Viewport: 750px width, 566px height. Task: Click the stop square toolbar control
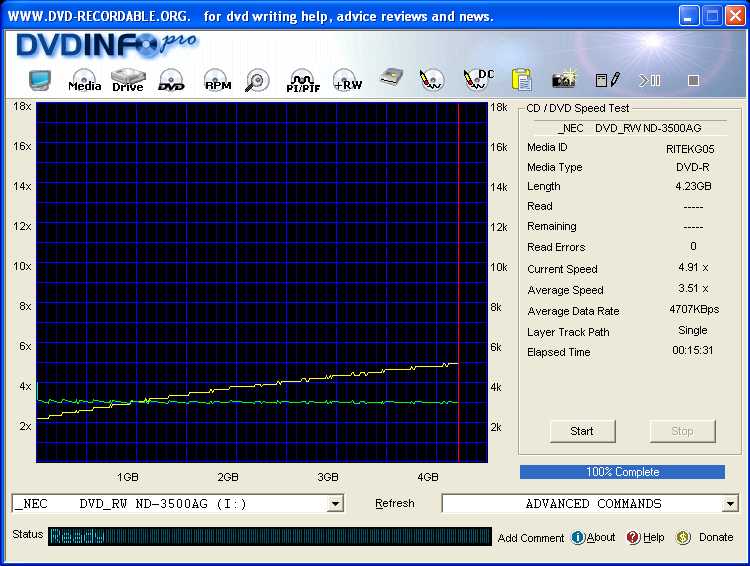pos(694,80)
